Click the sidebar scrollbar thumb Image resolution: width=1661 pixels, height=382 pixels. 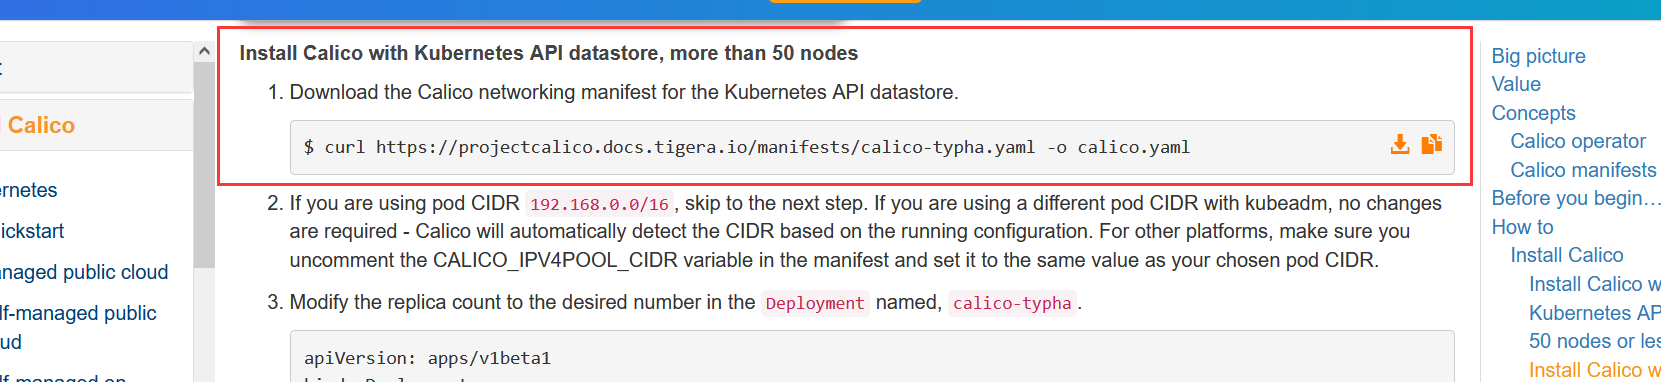(204, 165)
